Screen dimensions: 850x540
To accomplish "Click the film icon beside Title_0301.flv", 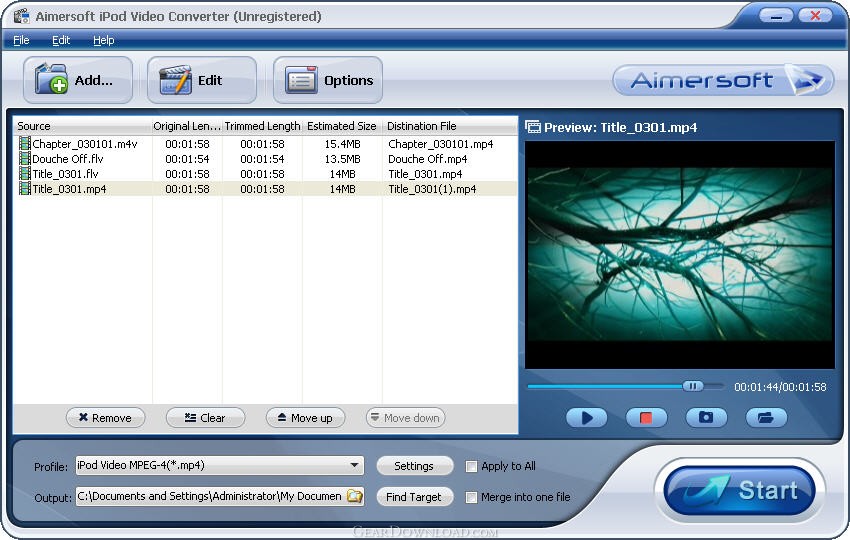I will (x=24, y=173).
